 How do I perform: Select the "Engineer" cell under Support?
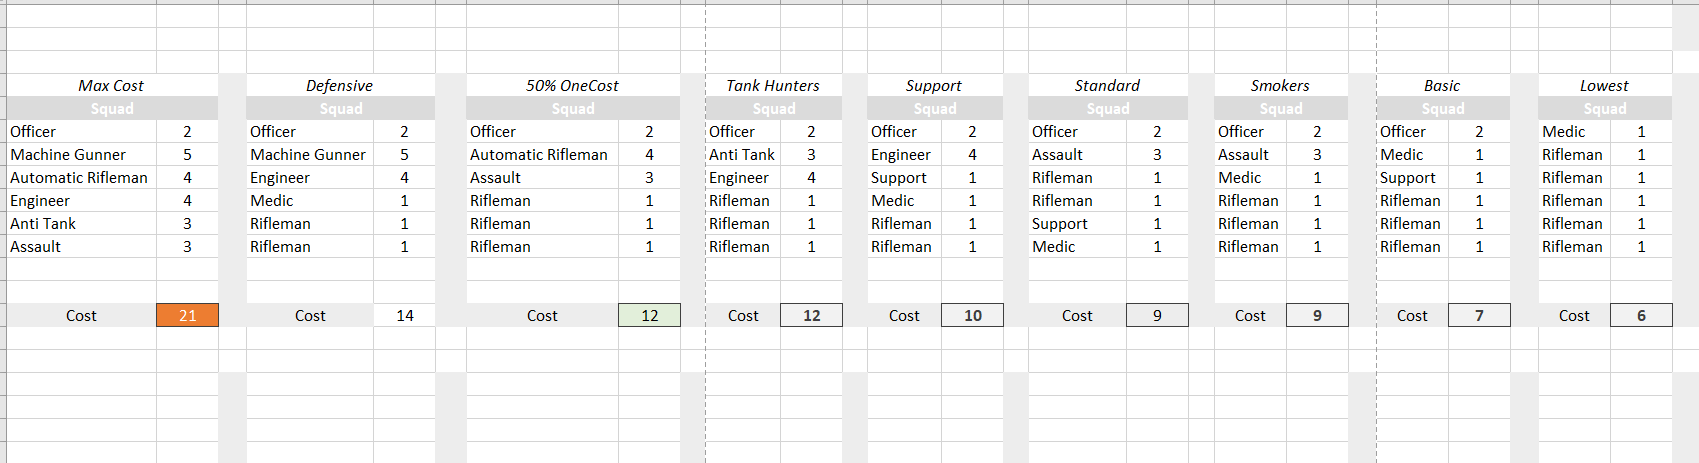(x=901, y=155)
